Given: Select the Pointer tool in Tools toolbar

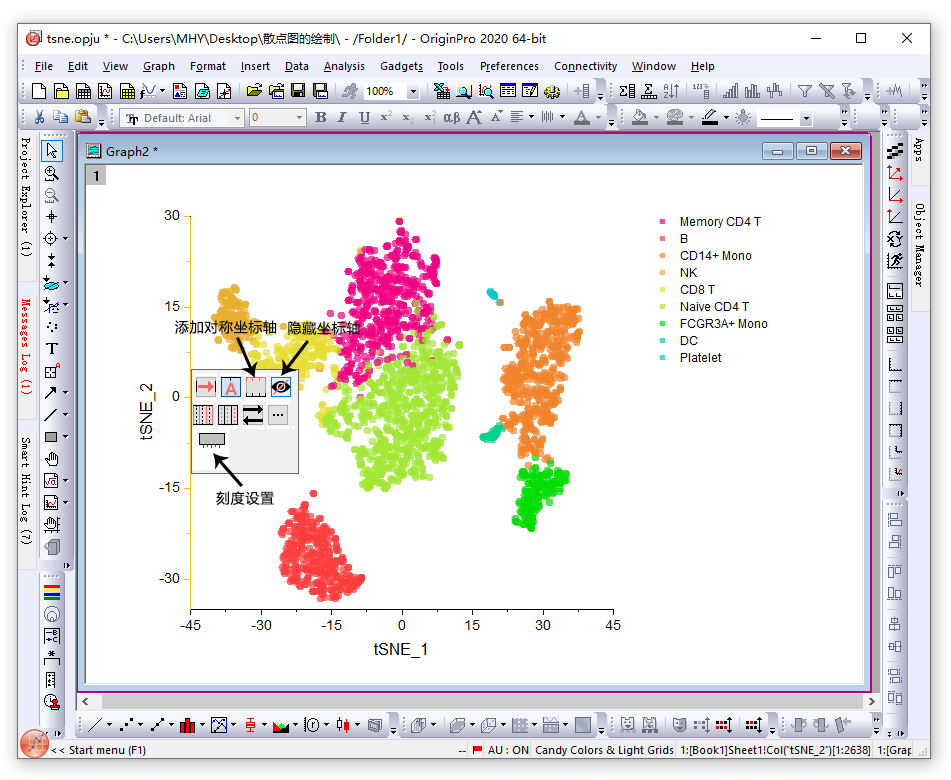Looking at the screenshot, I should click(x=52, y=150).
